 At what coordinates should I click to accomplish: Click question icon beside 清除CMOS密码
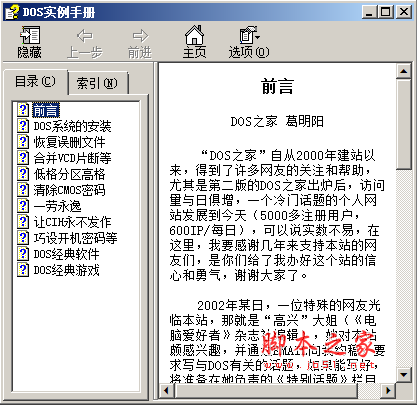(x=23, y=189)
